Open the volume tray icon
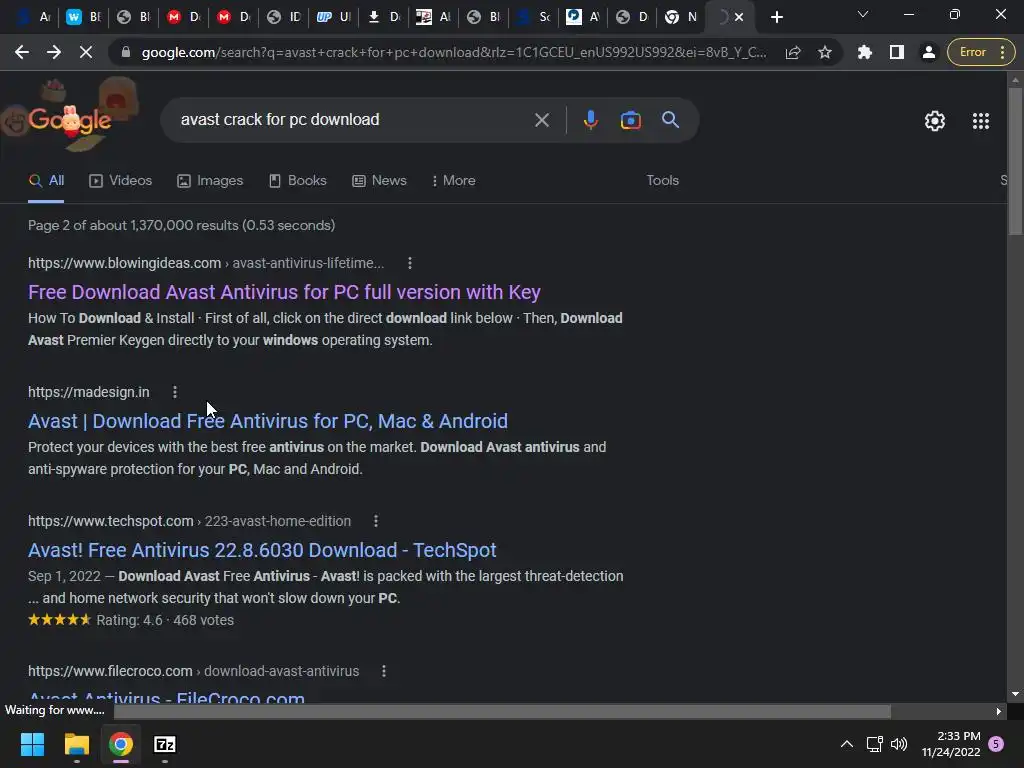 899,744
